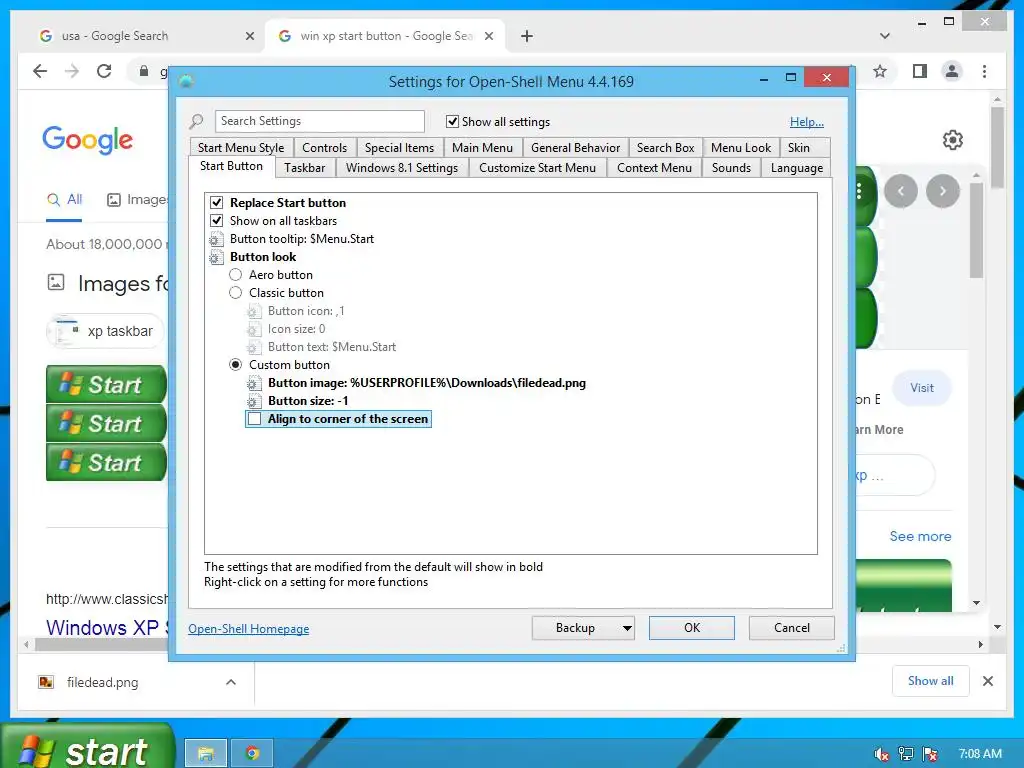
Task: Click the gear icon beside Button tooltip
Action: 216,239
